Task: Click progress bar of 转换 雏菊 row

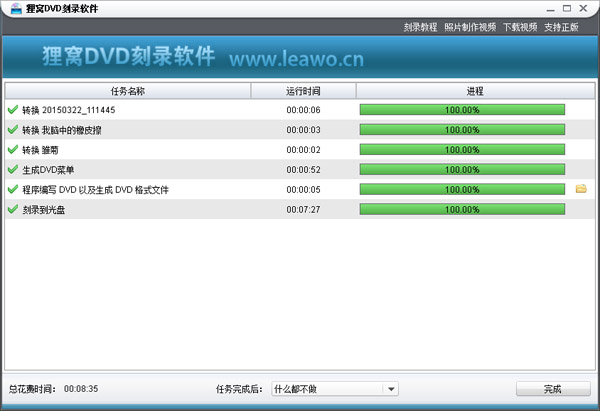Action: [x=462, y=150]
